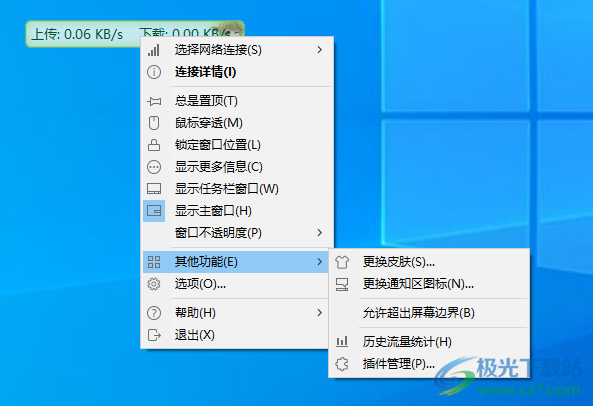
Task: Open 选择网络连接(S) submenu
Action: pyautogui.click(x=237, y=50)
